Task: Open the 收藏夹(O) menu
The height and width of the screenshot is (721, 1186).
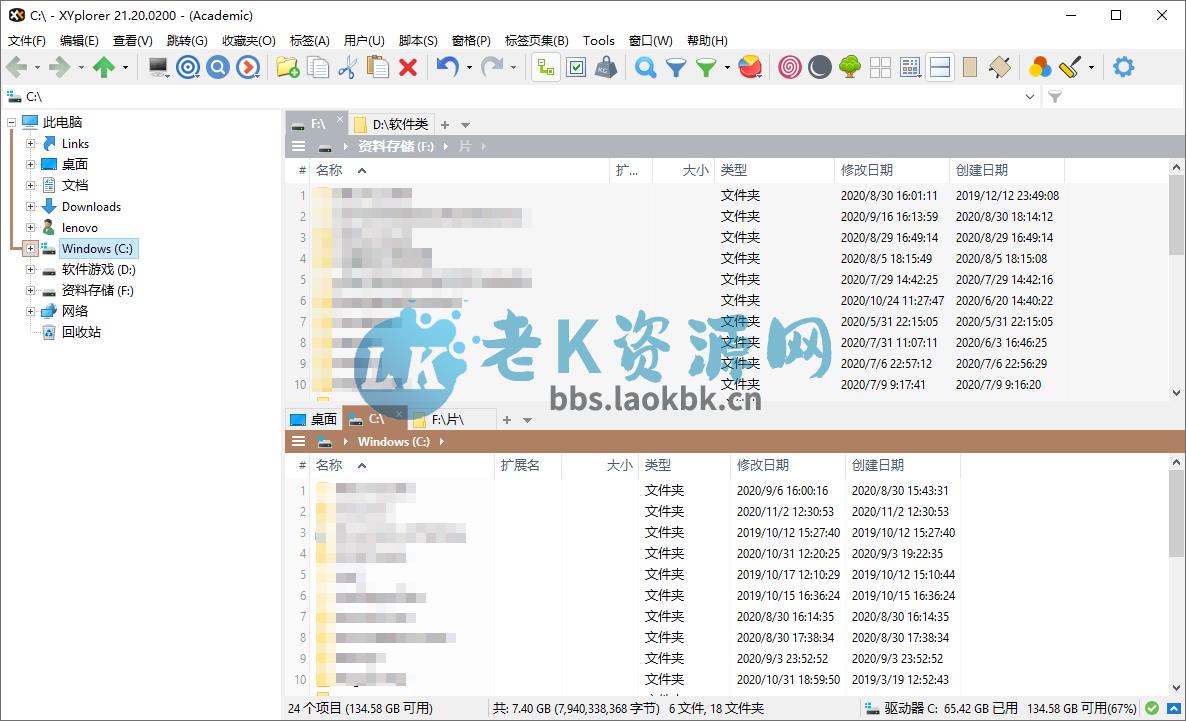Action: click(249, 41)
